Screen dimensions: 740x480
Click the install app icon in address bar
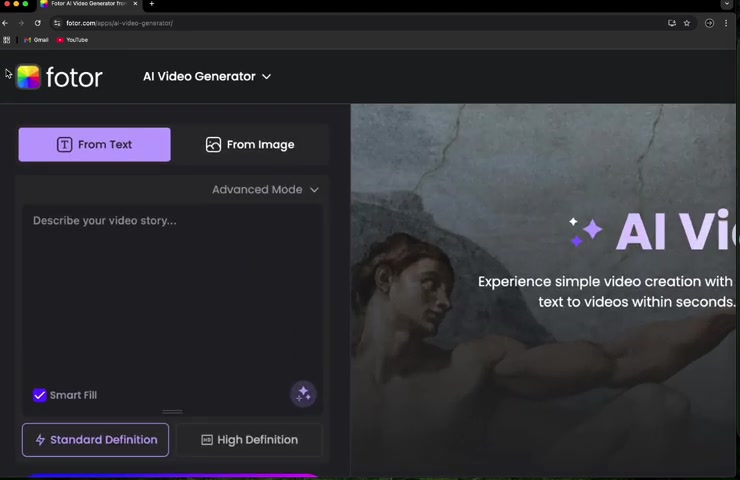tap(672, 23)
